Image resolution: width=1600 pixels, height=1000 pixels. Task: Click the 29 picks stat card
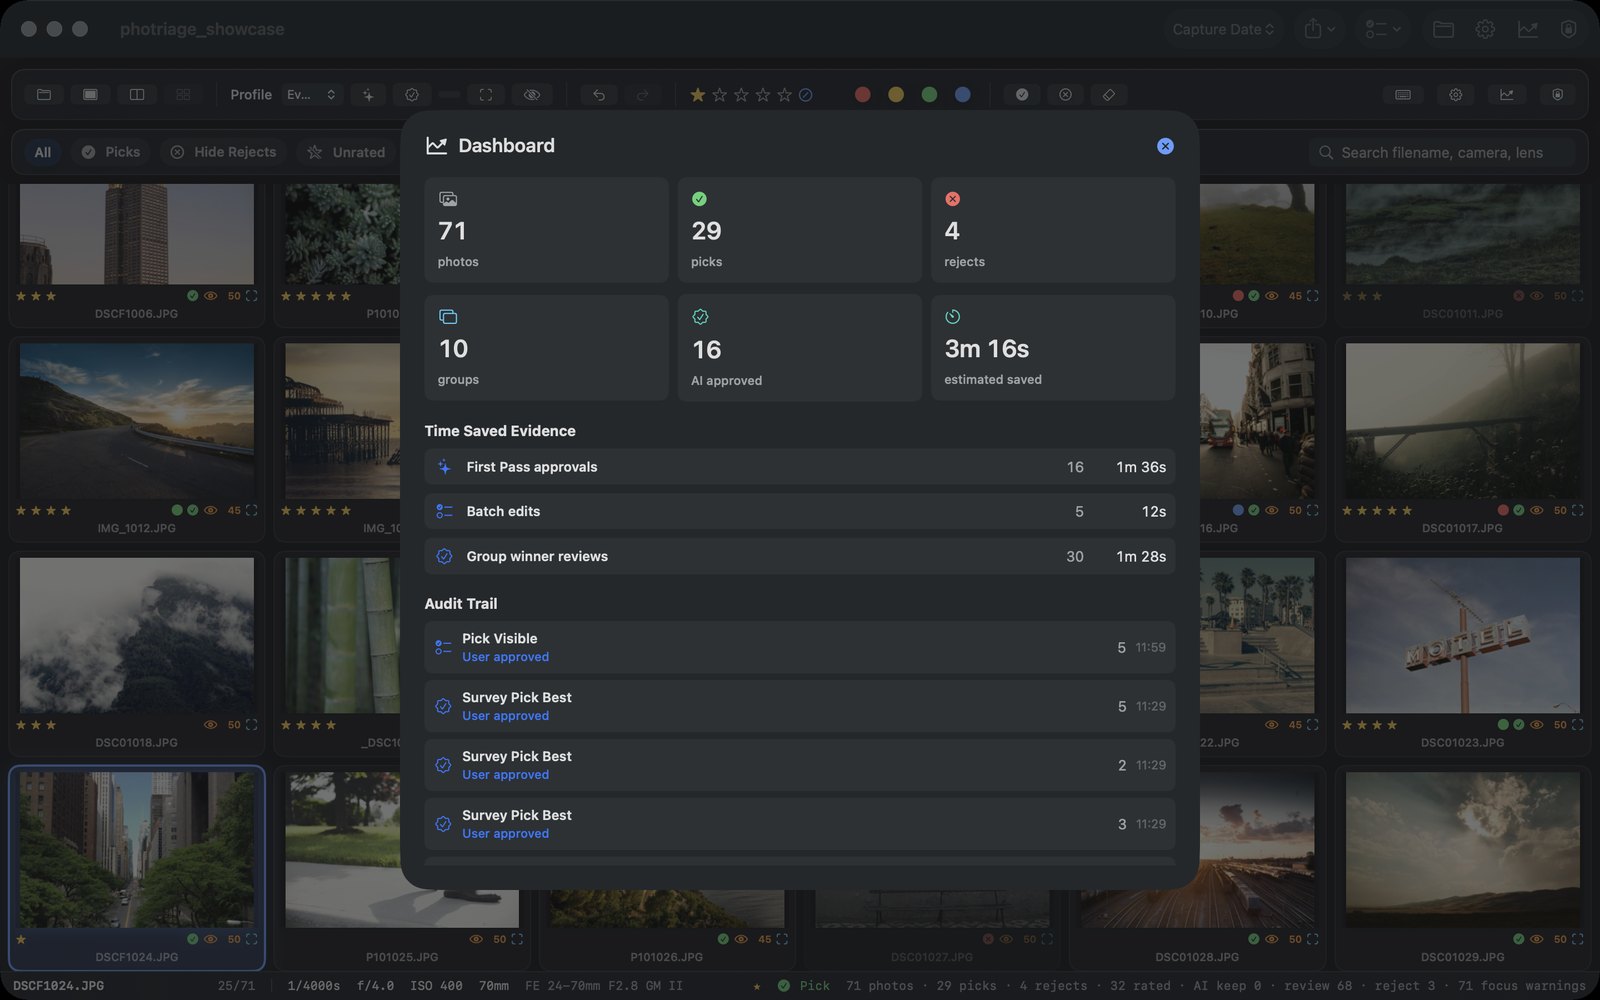[x=799, y=230]
